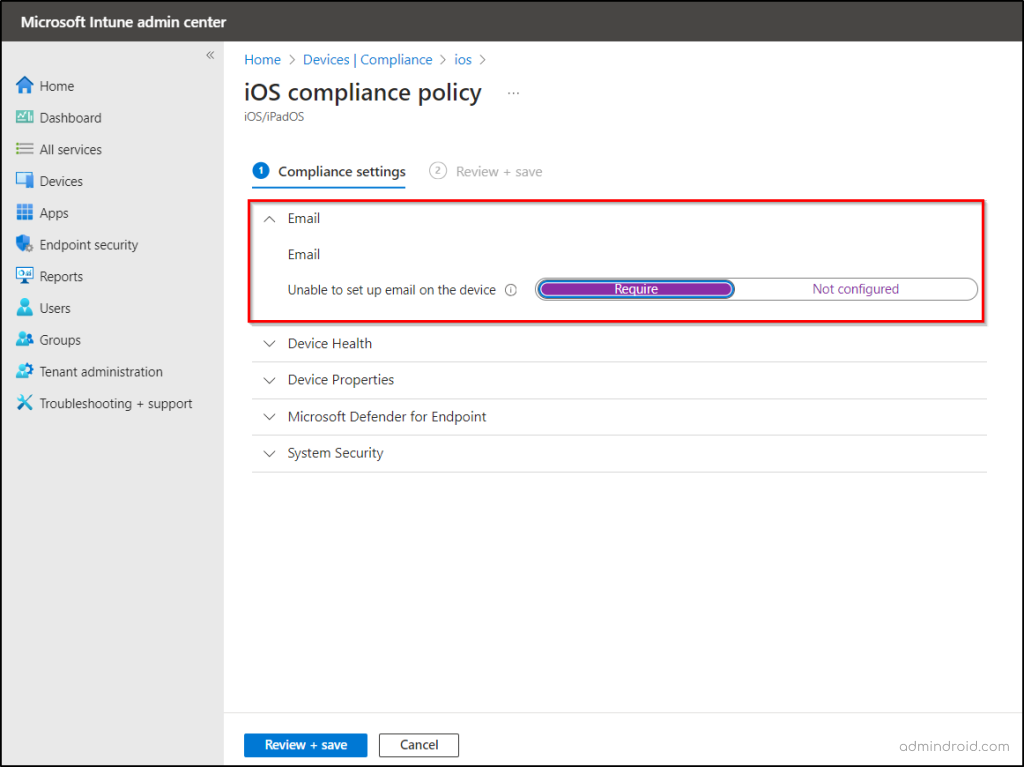Click the Troubleshooting + support wrench icon
1024x767 pixels.
tap(25, 404)
